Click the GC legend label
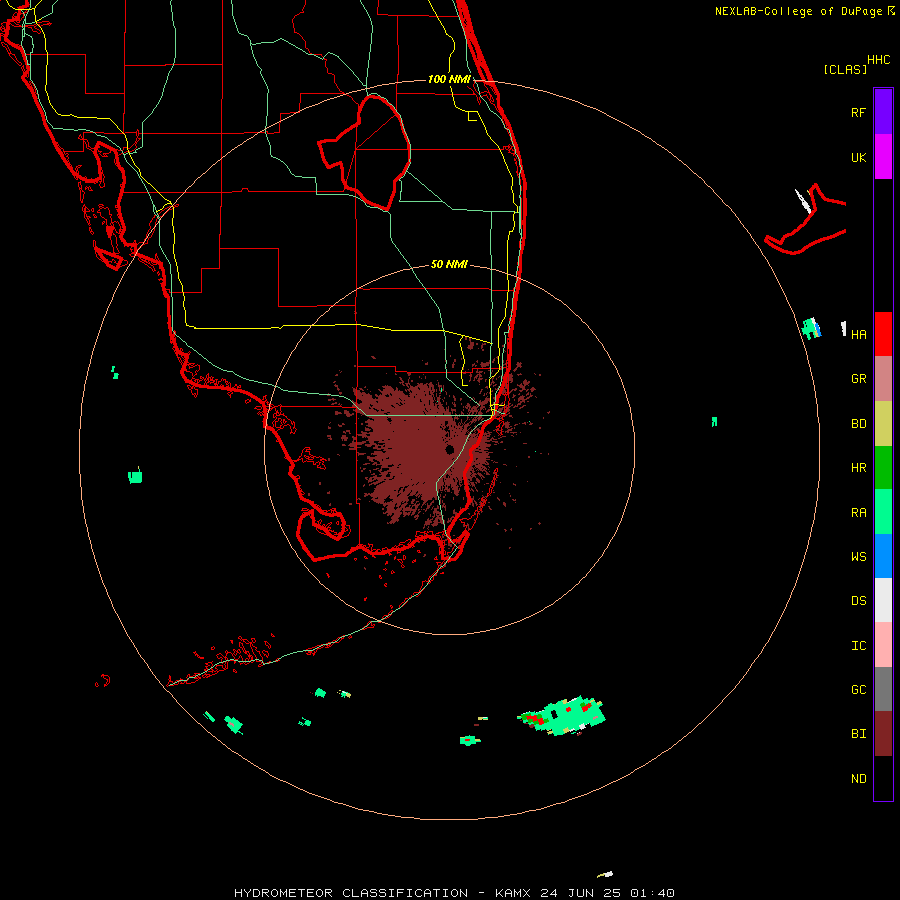 coord(858,689)
